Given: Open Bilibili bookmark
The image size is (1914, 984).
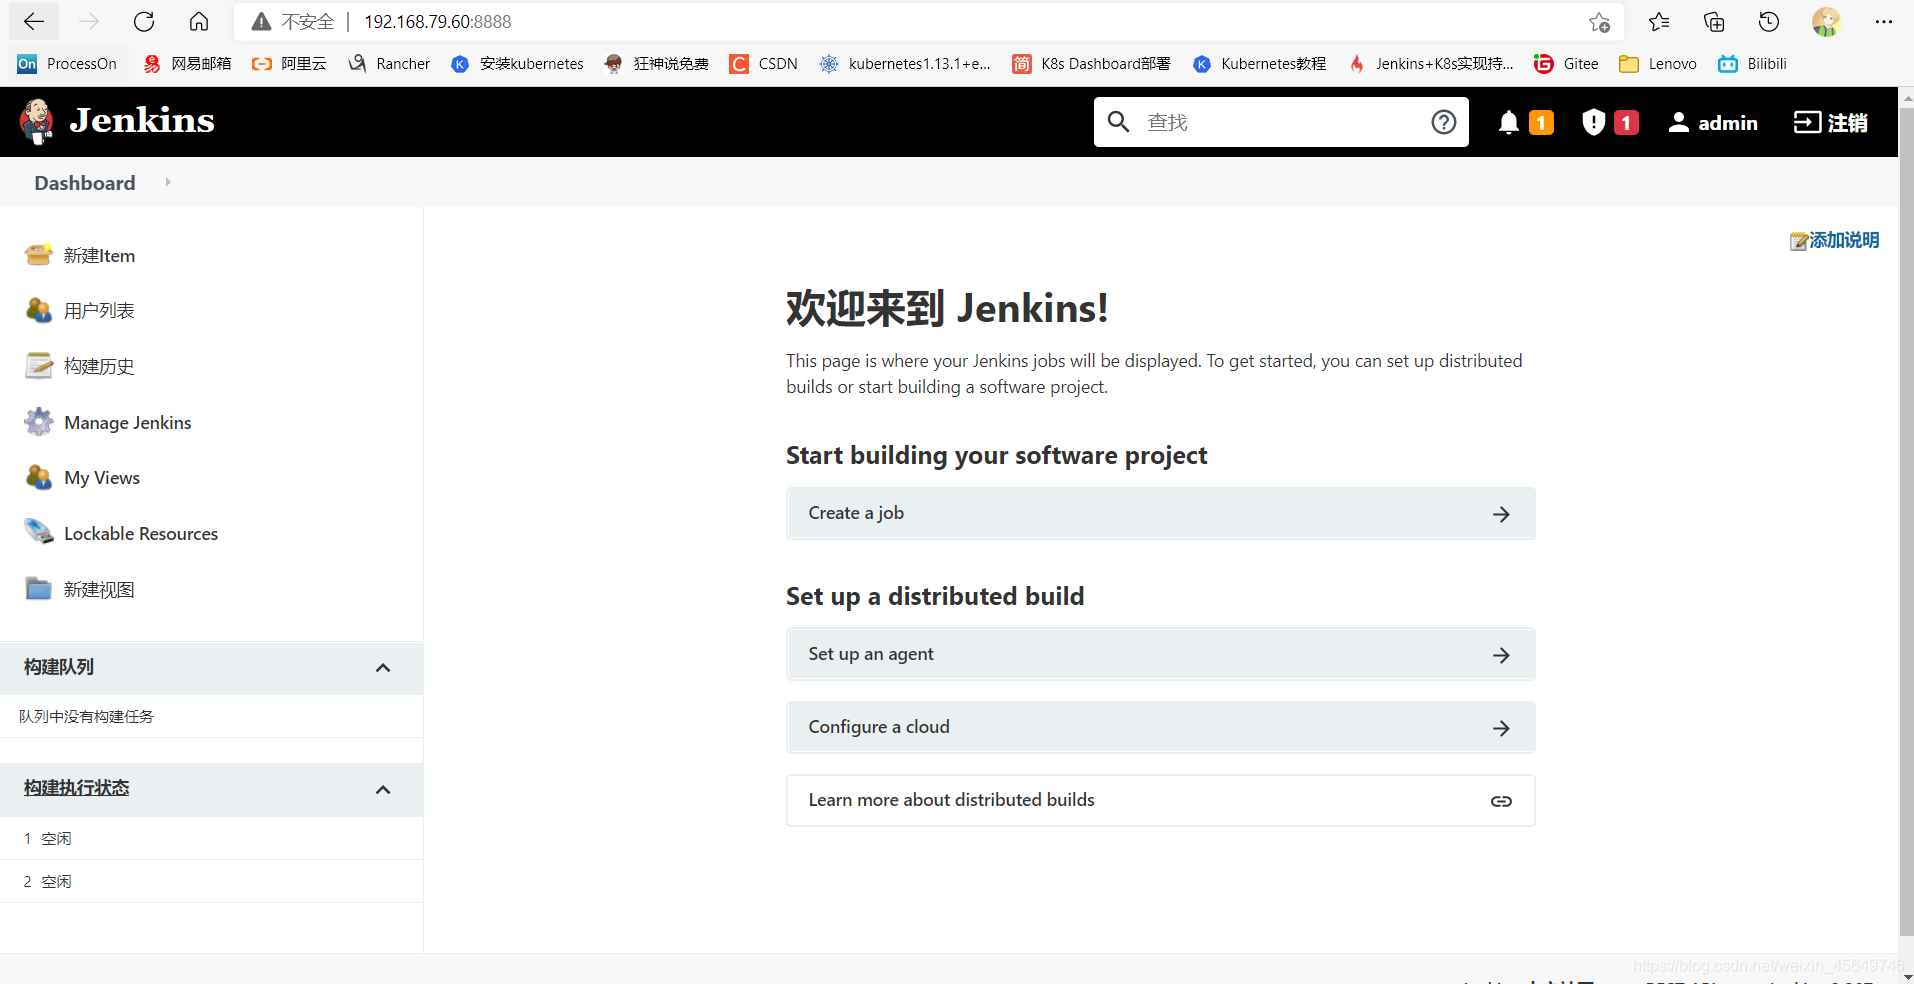Looking at the screenshot, I should [x=1752, y=64].
